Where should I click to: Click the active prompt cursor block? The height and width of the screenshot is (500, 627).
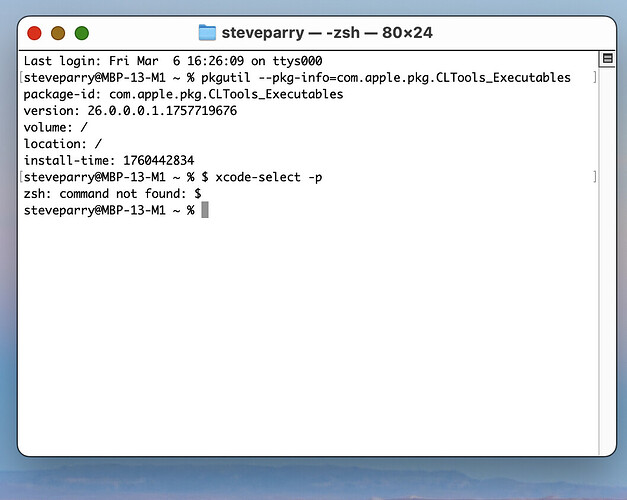click(x=205, y=210)
